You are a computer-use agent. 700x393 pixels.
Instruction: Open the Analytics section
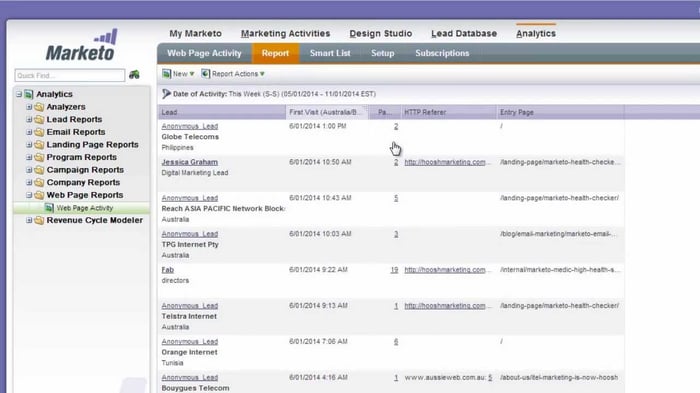[x=536, y=33]
